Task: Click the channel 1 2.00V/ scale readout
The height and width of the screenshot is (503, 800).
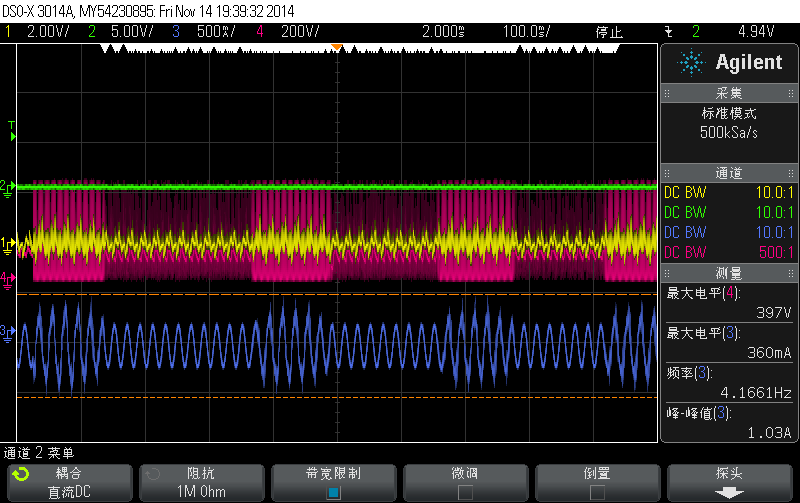Action: 46,31
